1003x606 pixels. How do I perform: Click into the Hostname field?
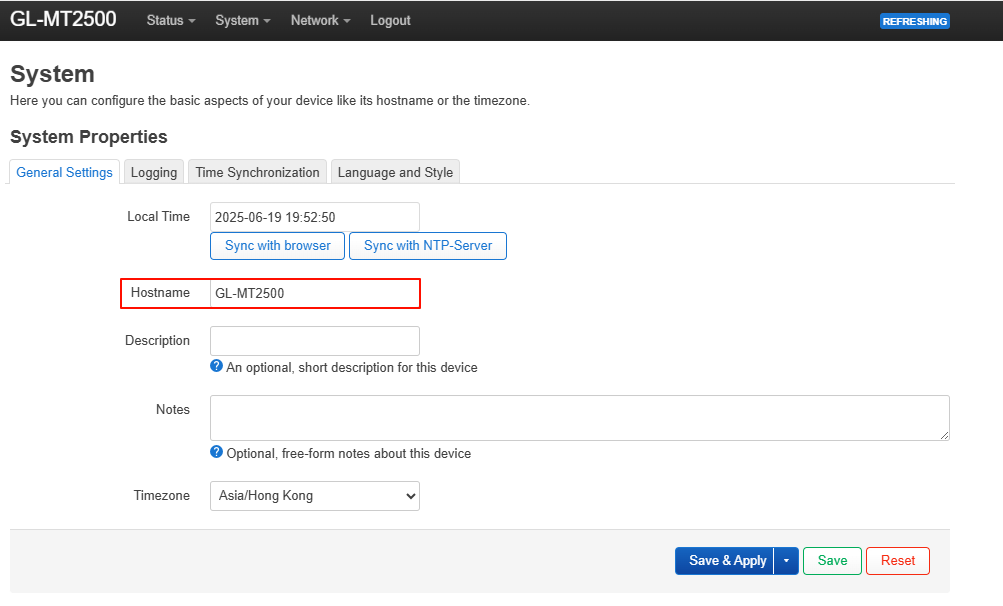click(x=315, y=293)
